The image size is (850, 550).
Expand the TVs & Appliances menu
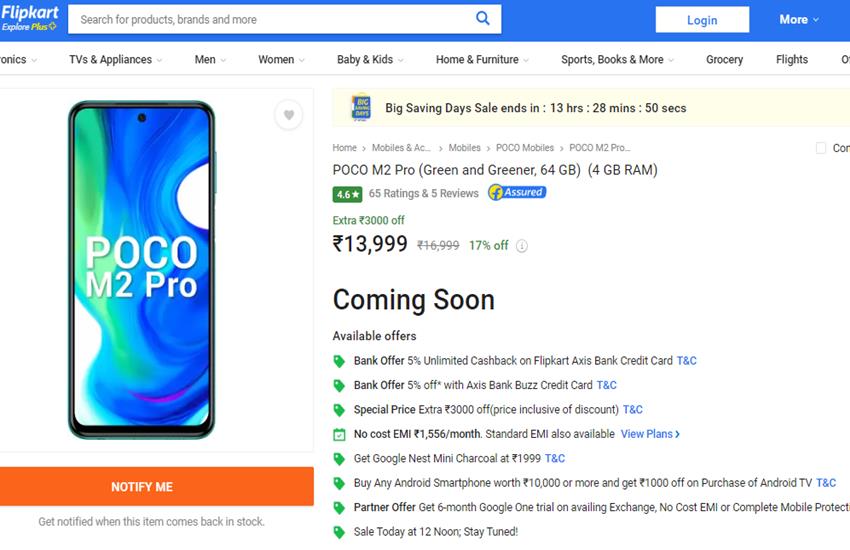[x=115, y=60]
